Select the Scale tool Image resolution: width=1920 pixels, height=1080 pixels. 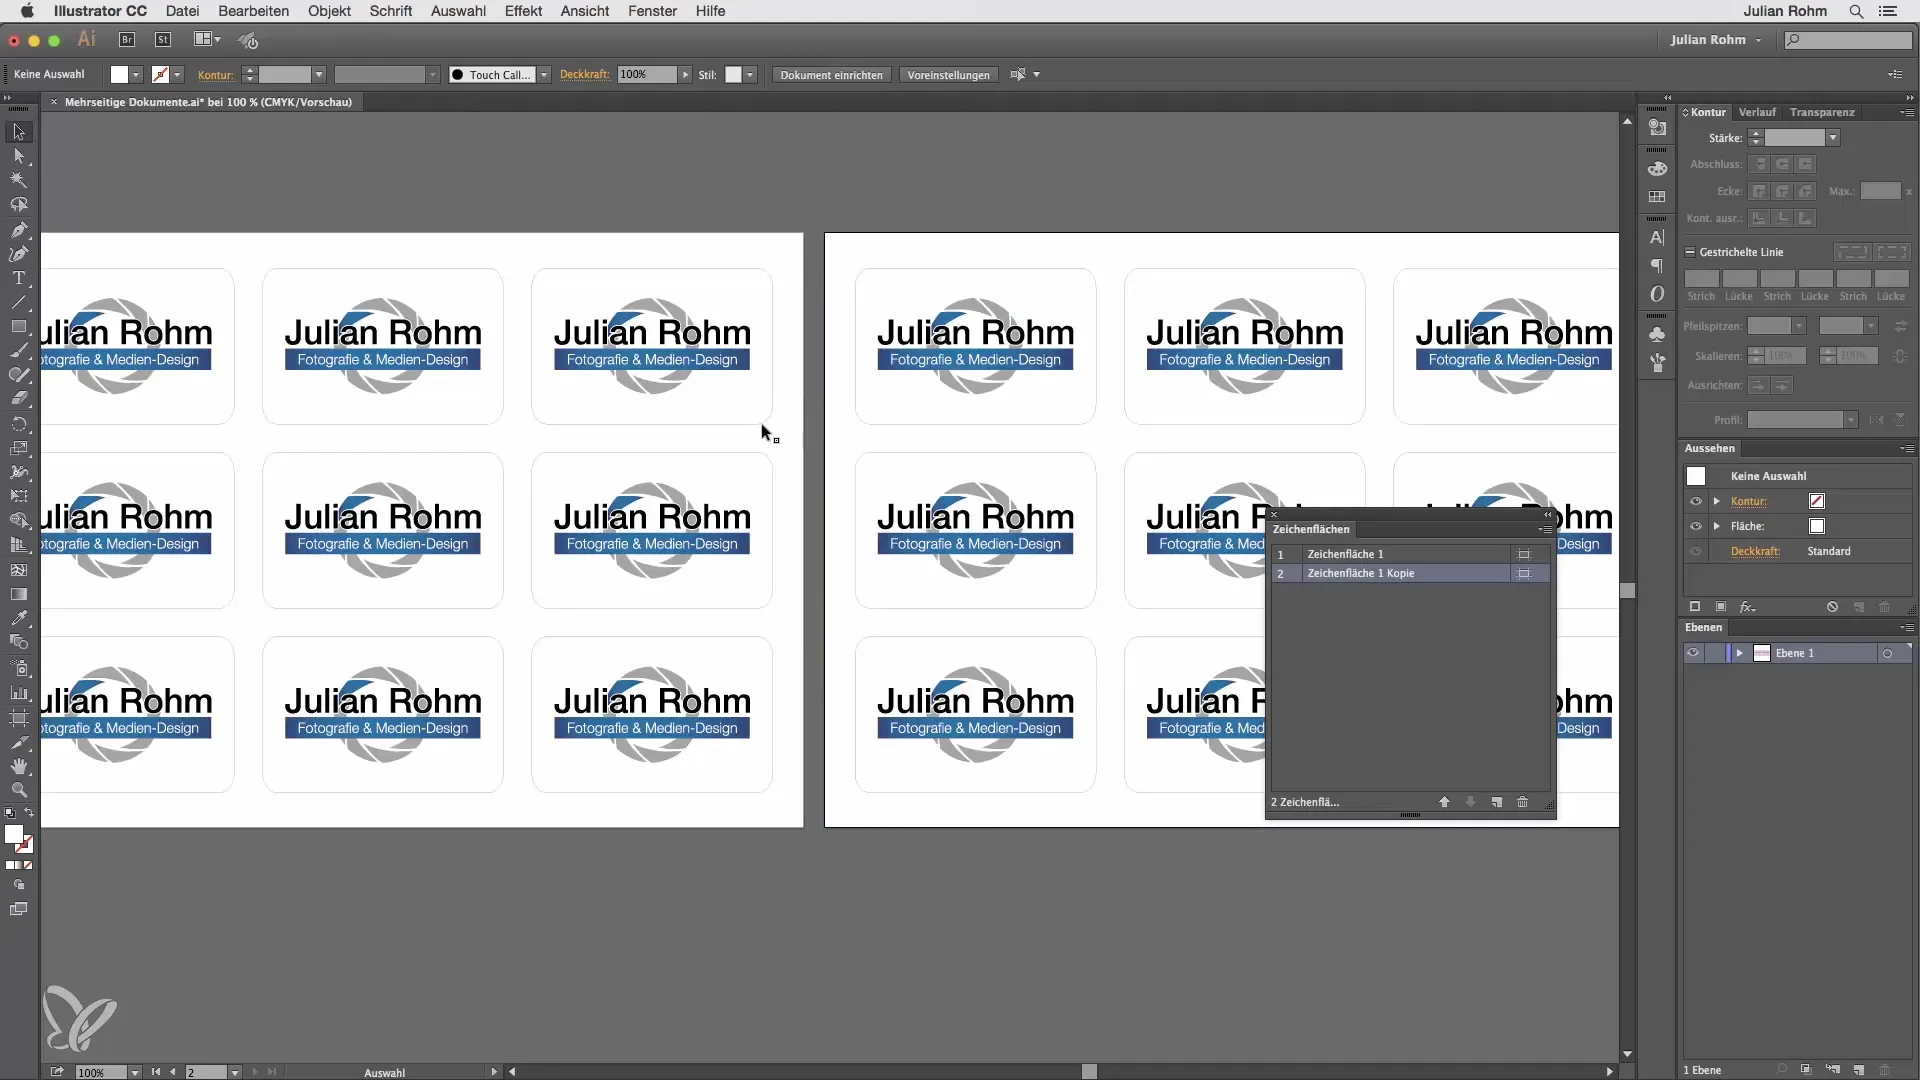pos(18,448)
